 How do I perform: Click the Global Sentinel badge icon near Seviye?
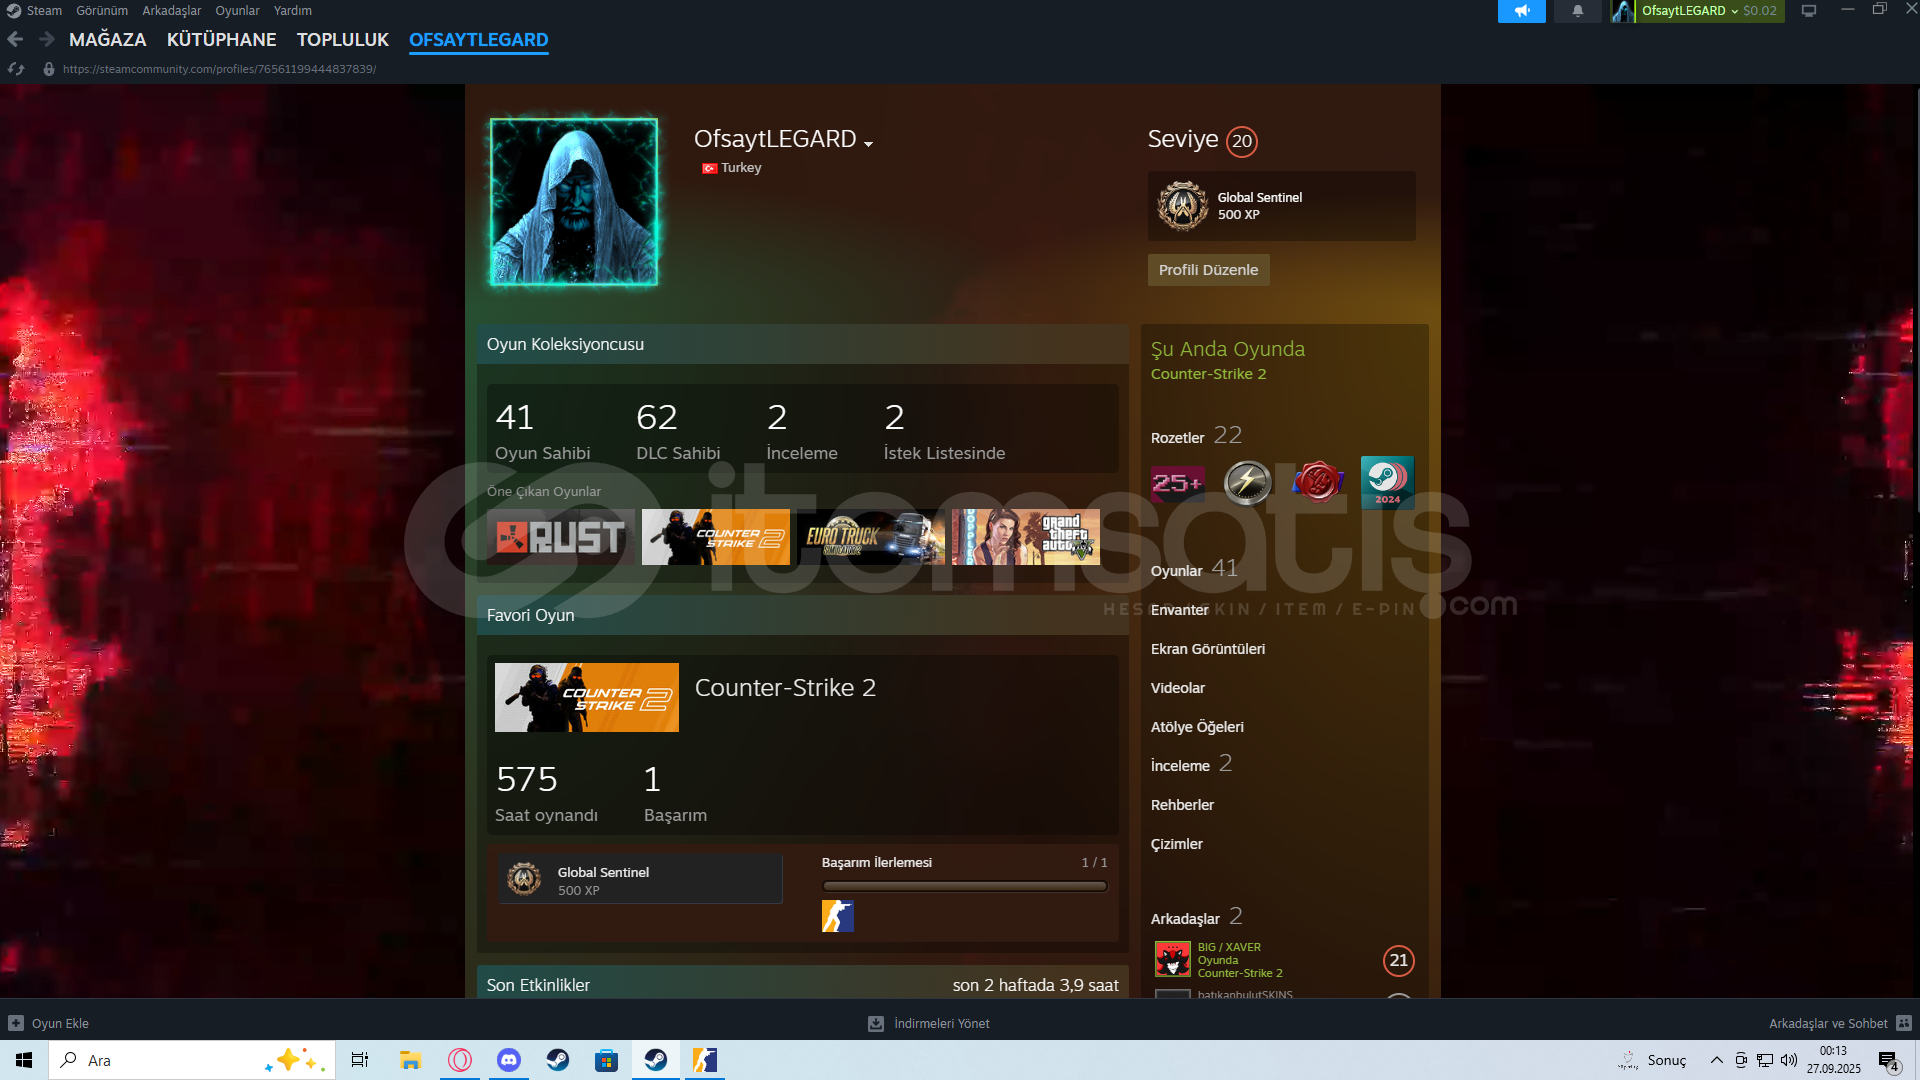pyautogui.click(x=1183, y=206)
